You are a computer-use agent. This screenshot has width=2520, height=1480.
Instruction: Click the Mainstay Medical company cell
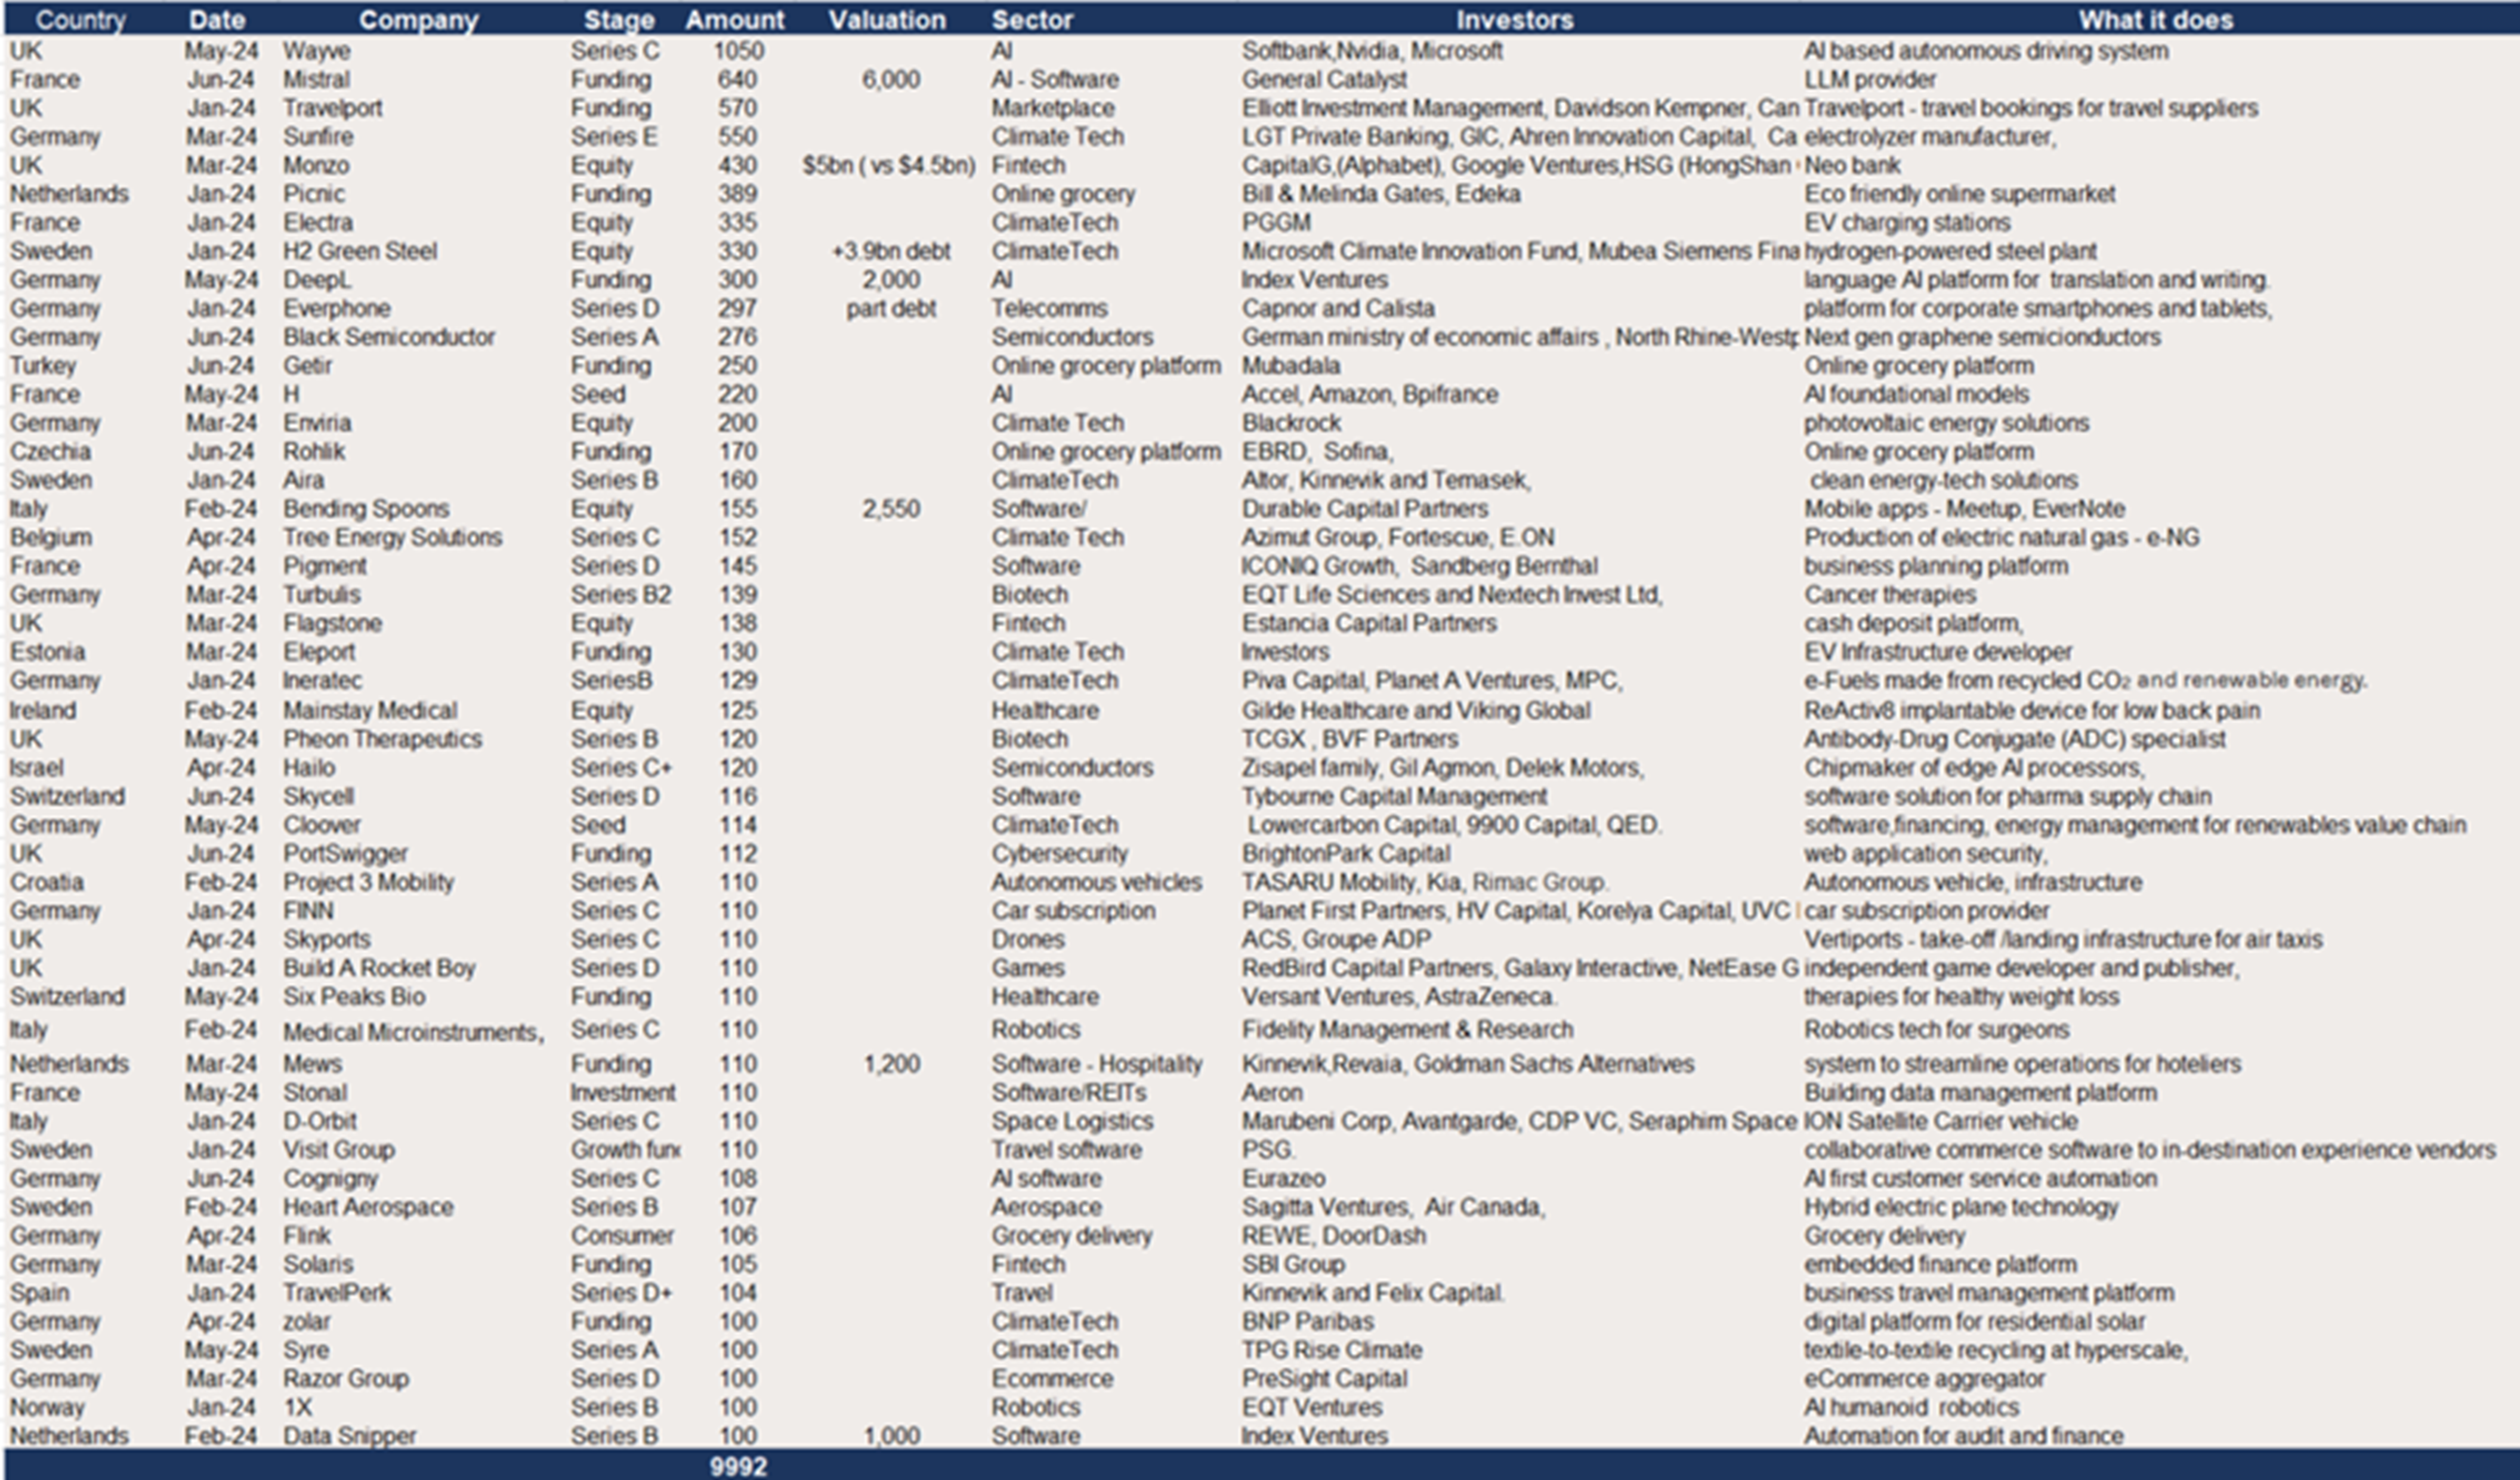coord(370,711)
